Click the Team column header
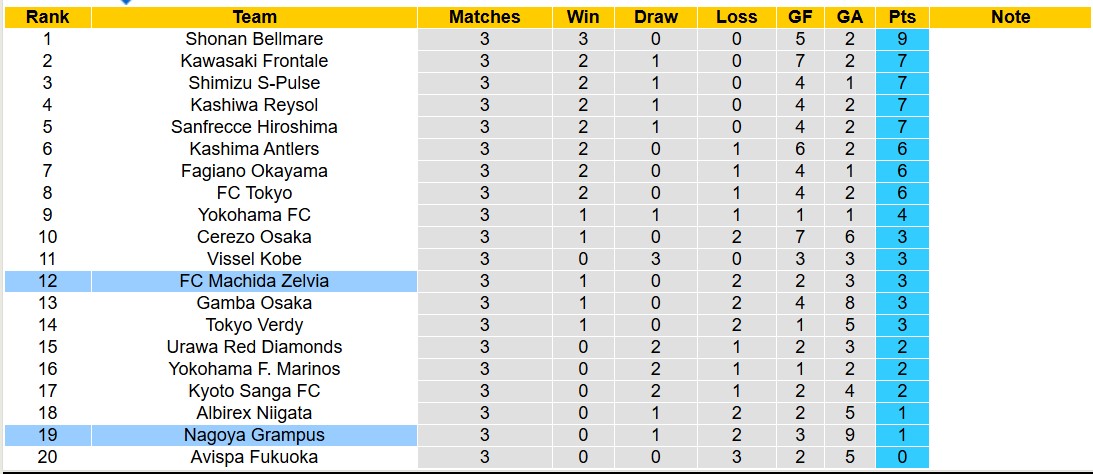Image resolution: width=1093 pixels, height=474 pixels. click(x=254, y=17)
